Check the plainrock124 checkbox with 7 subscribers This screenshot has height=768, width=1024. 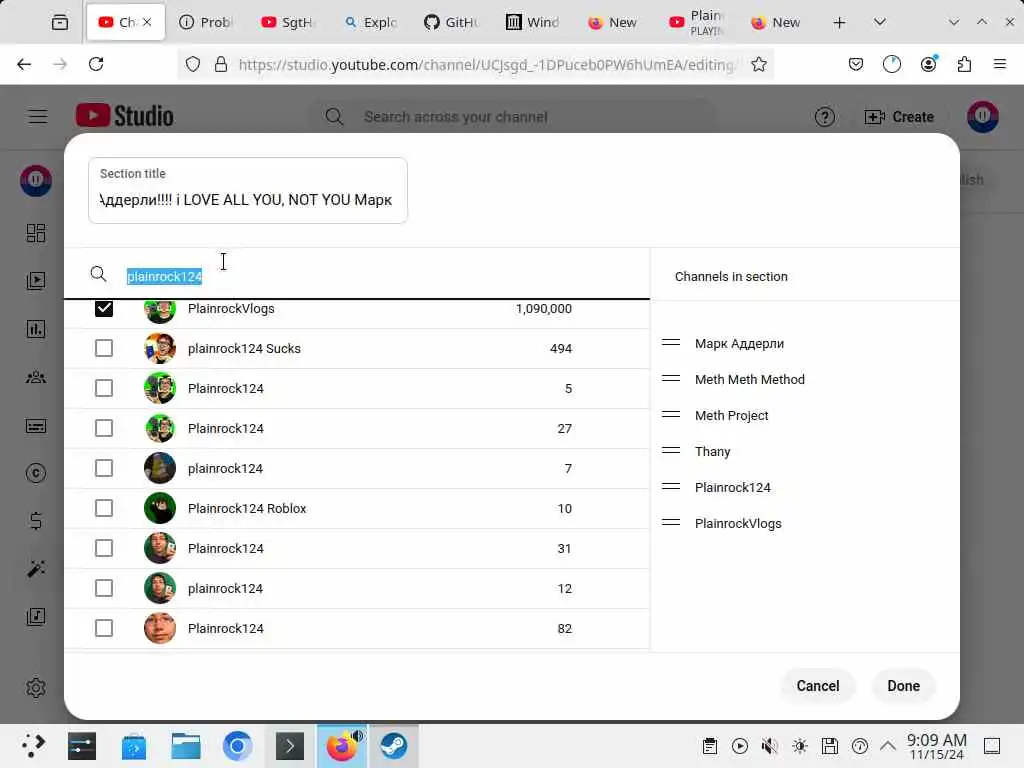click(104, 468)
